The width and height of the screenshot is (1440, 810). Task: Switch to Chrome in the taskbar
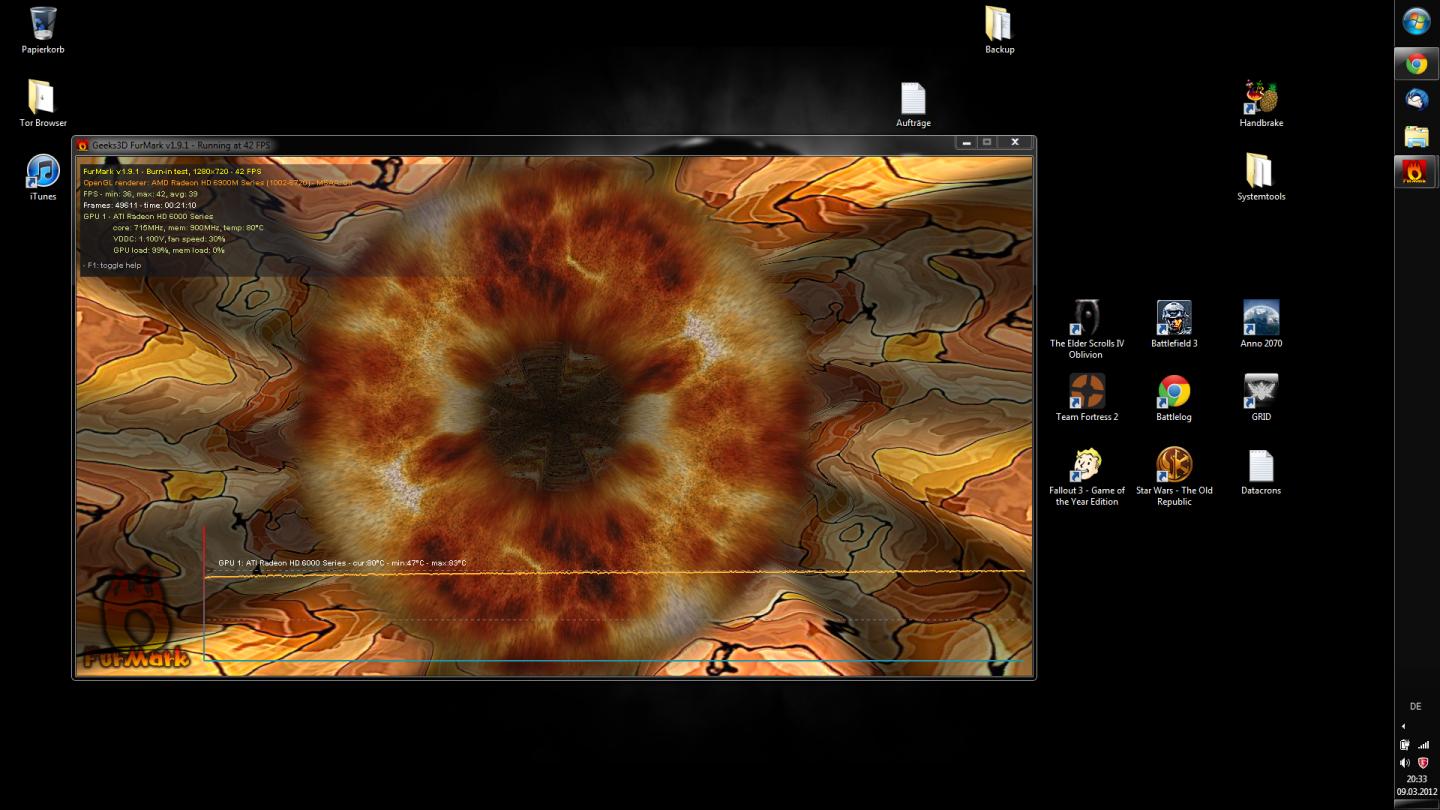1416,64
